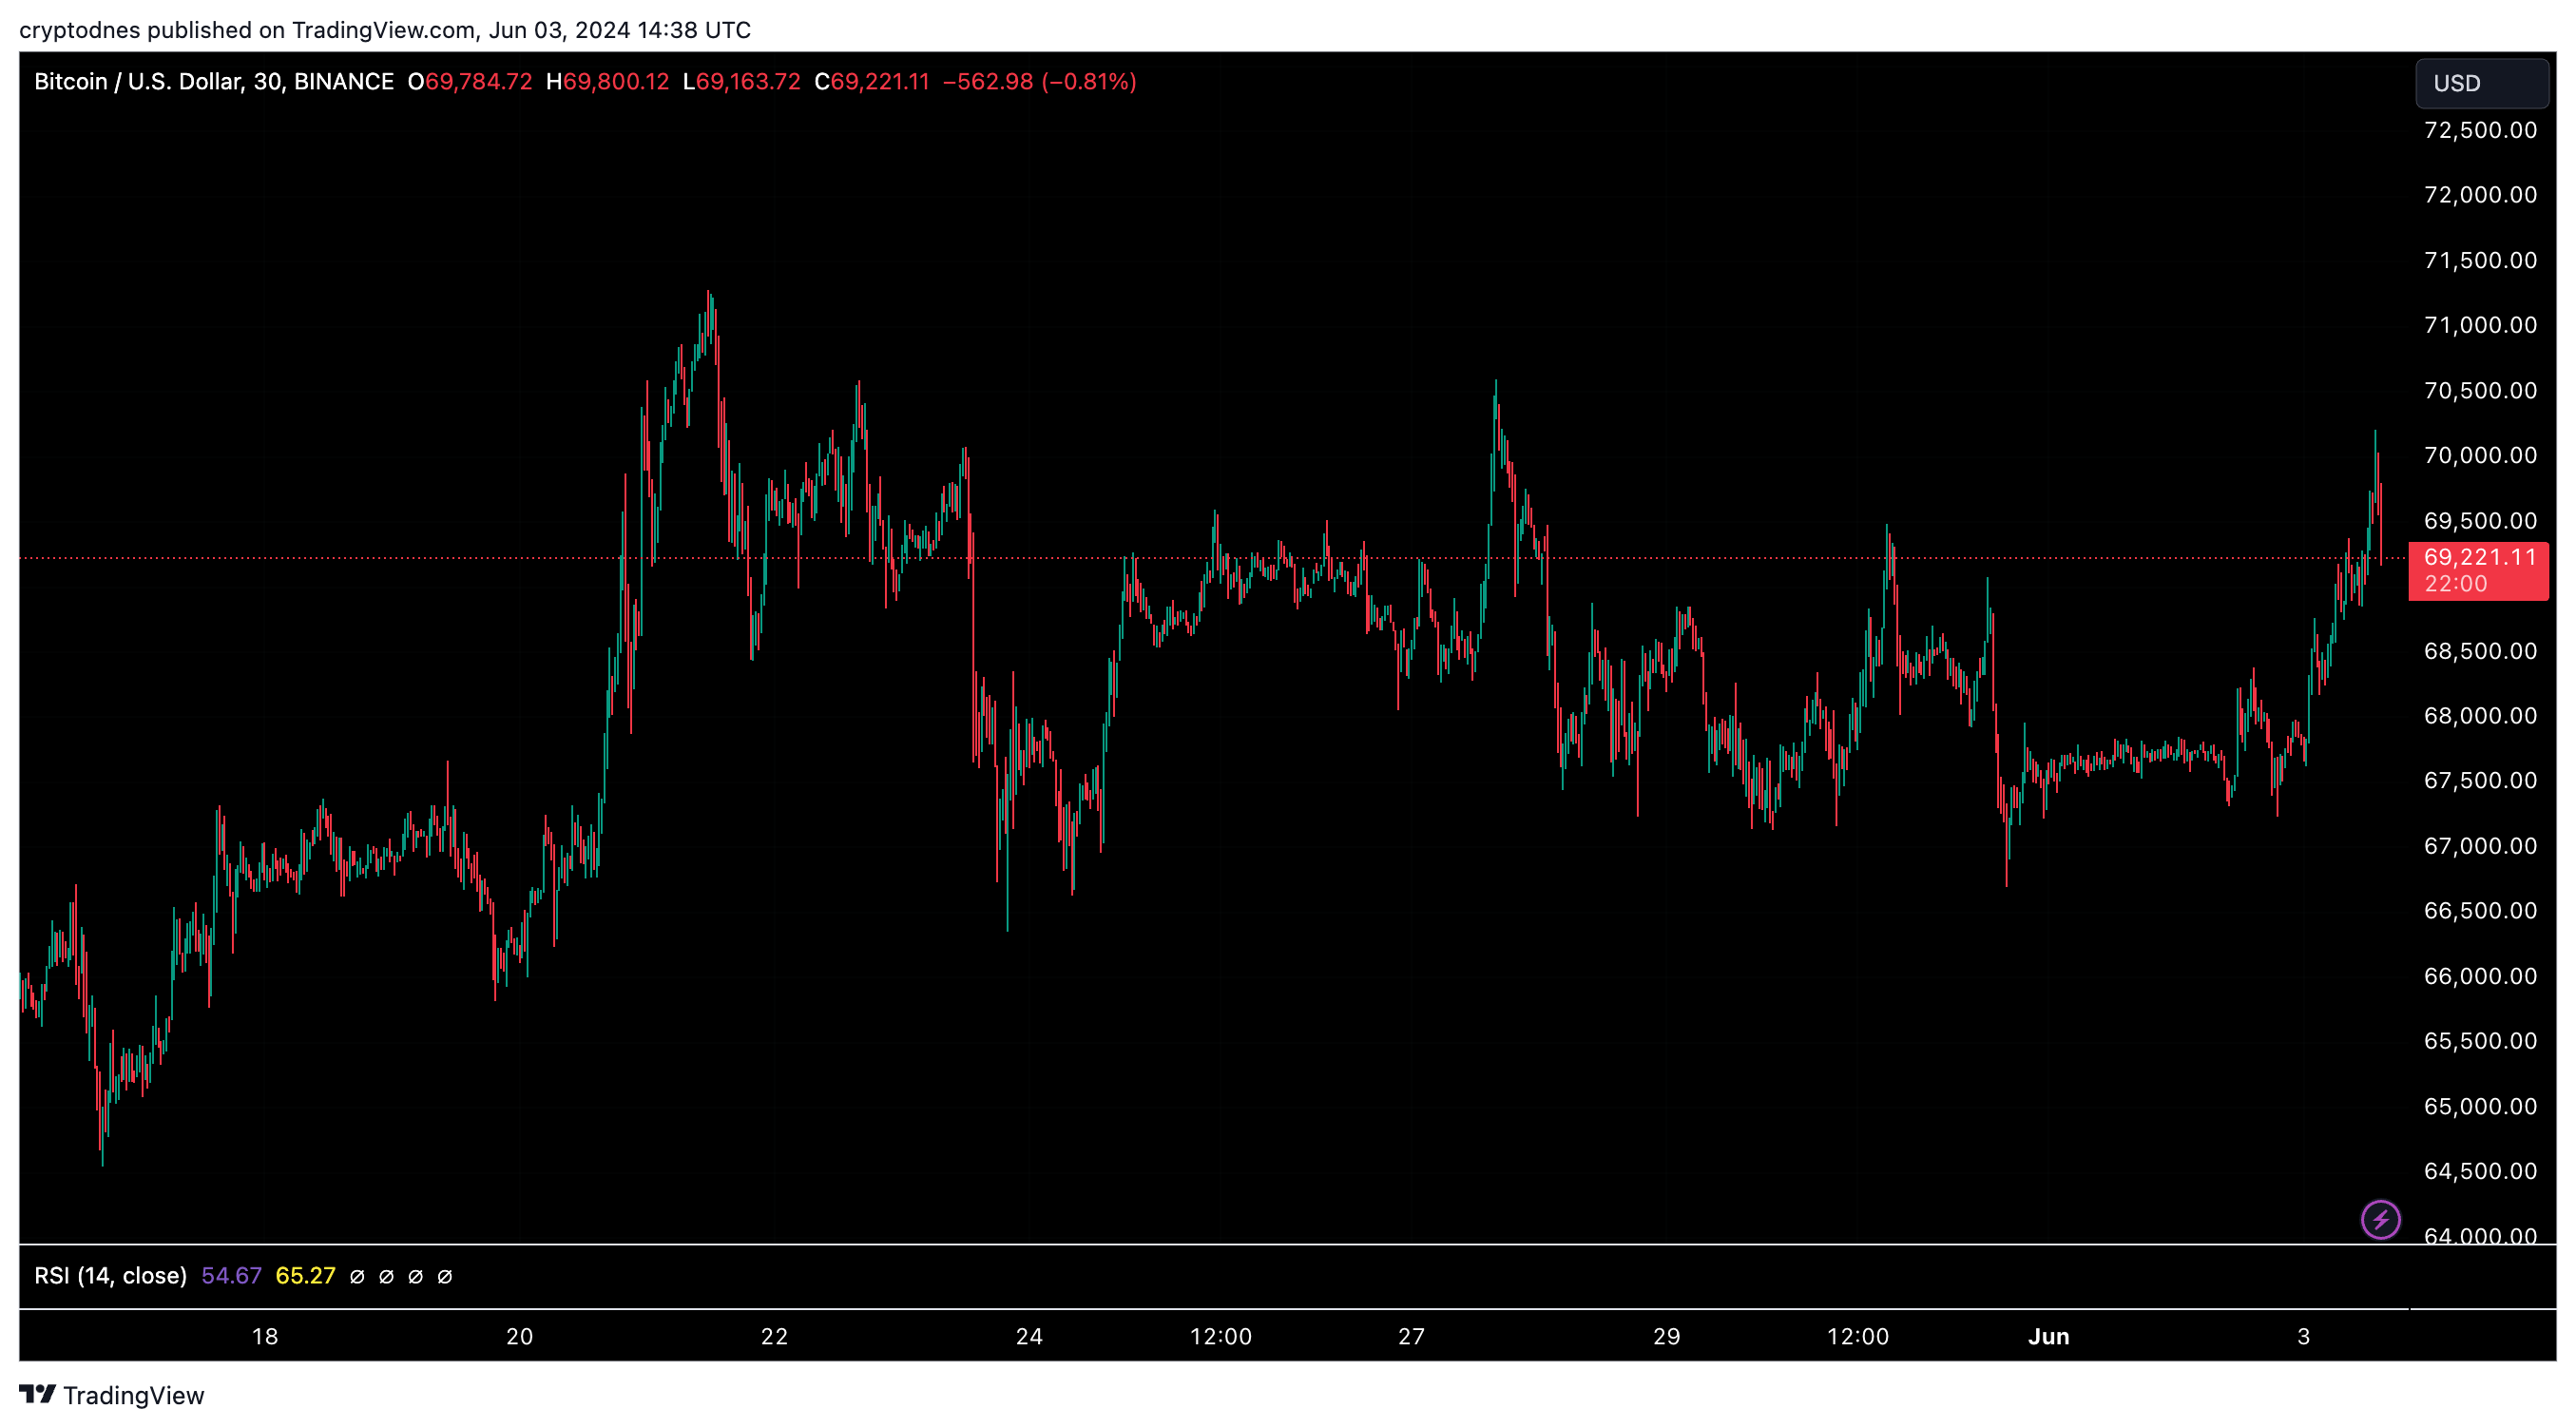Screen dimensions: 2576x1428
Task: Click the 64,500.00 price axis label
Action: tap(2480, 1171)
